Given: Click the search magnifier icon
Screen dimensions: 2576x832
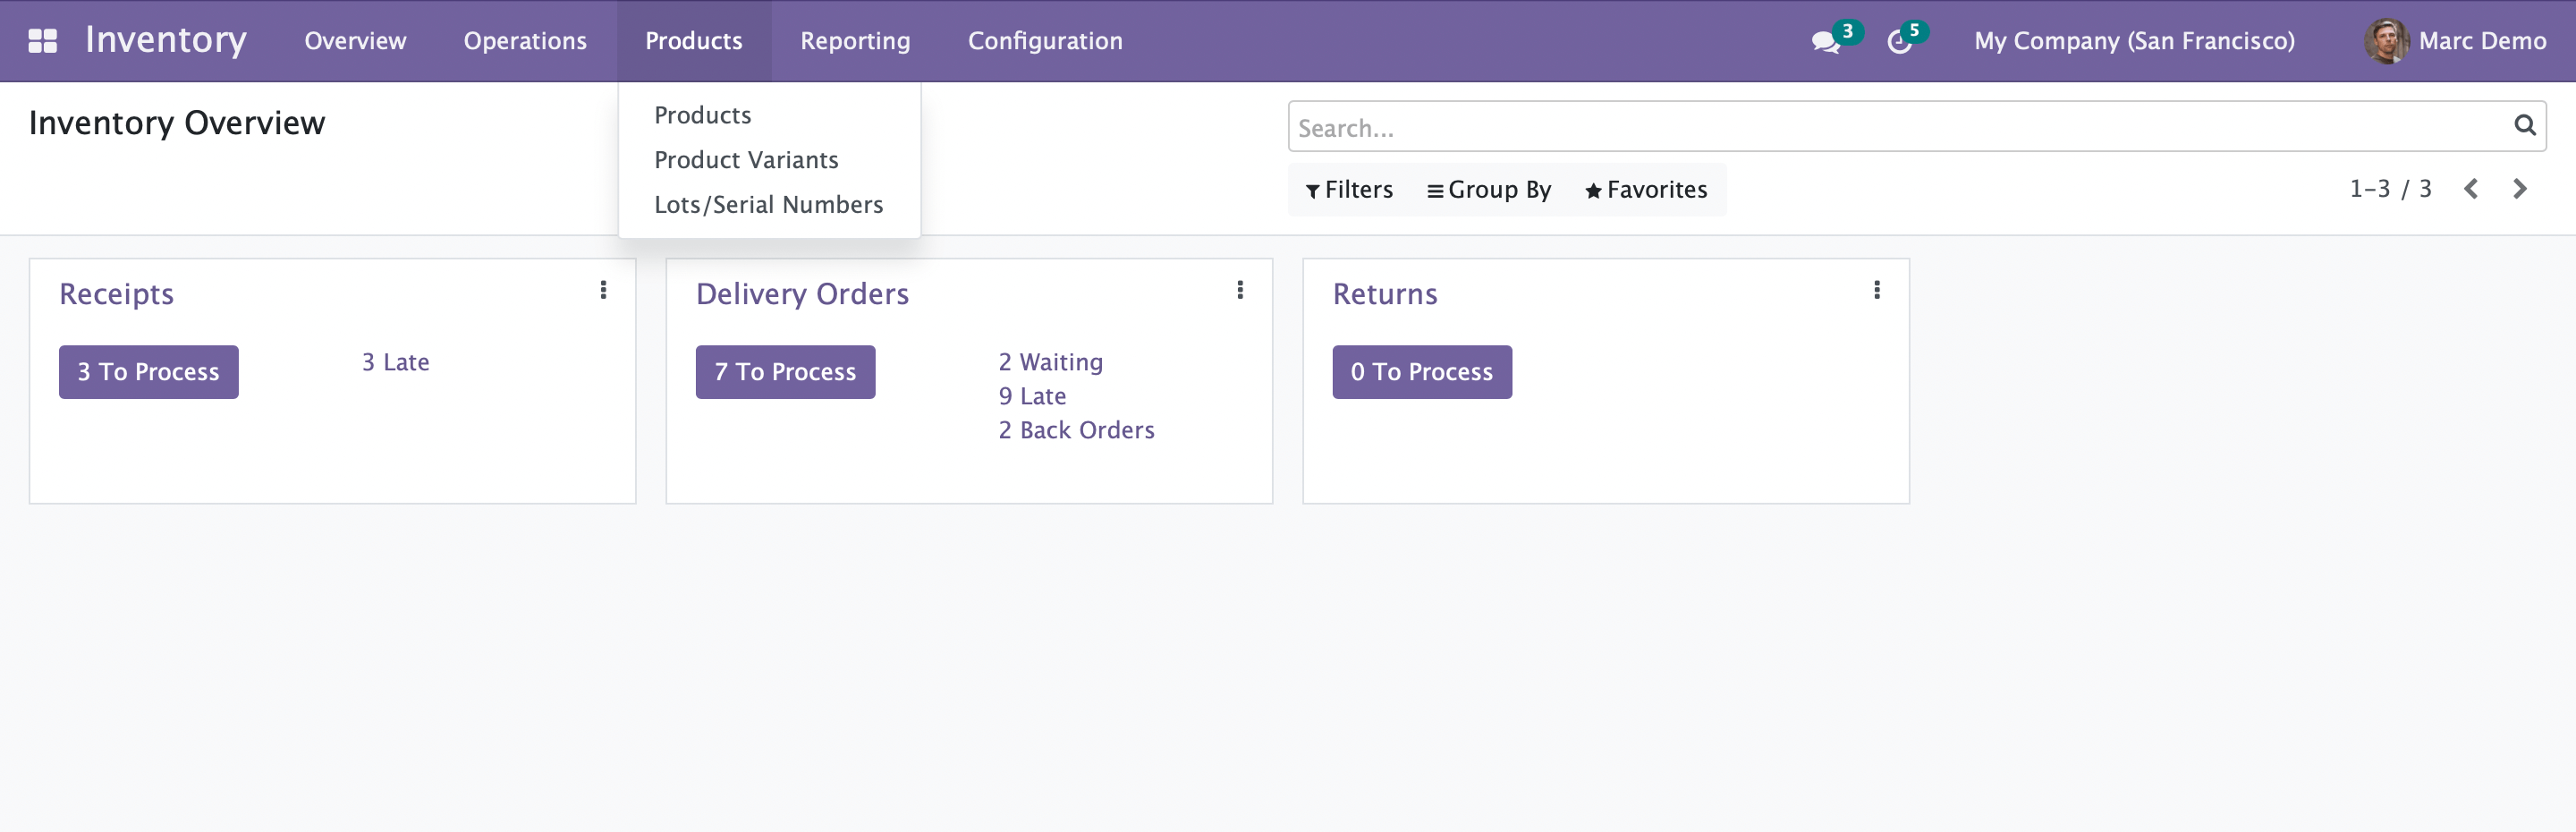Looking at the screenshot, I should [x=2524, y=125].
